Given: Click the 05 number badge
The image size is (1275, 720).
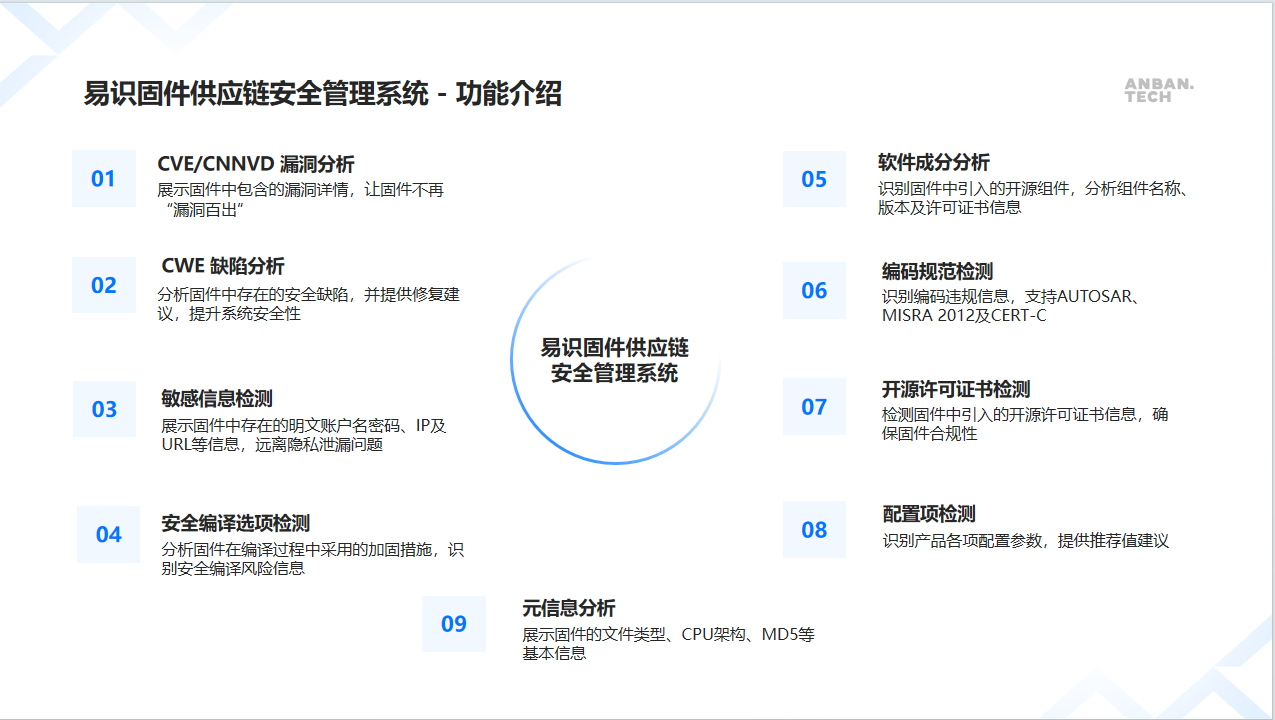Looking at the screenshot, I should tap(814, 180).
